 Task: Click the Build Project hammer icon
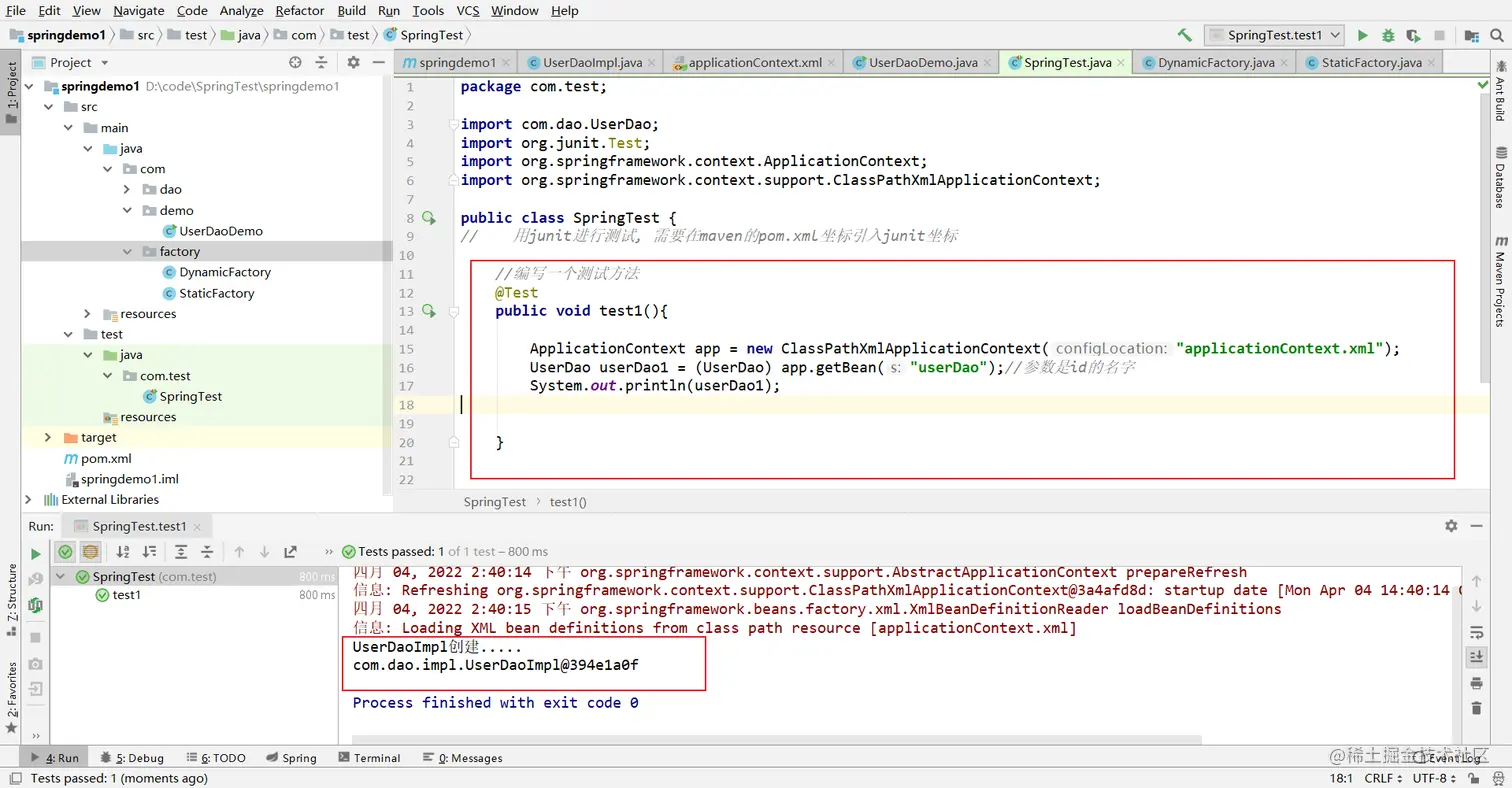click(x=1185, y=35)
